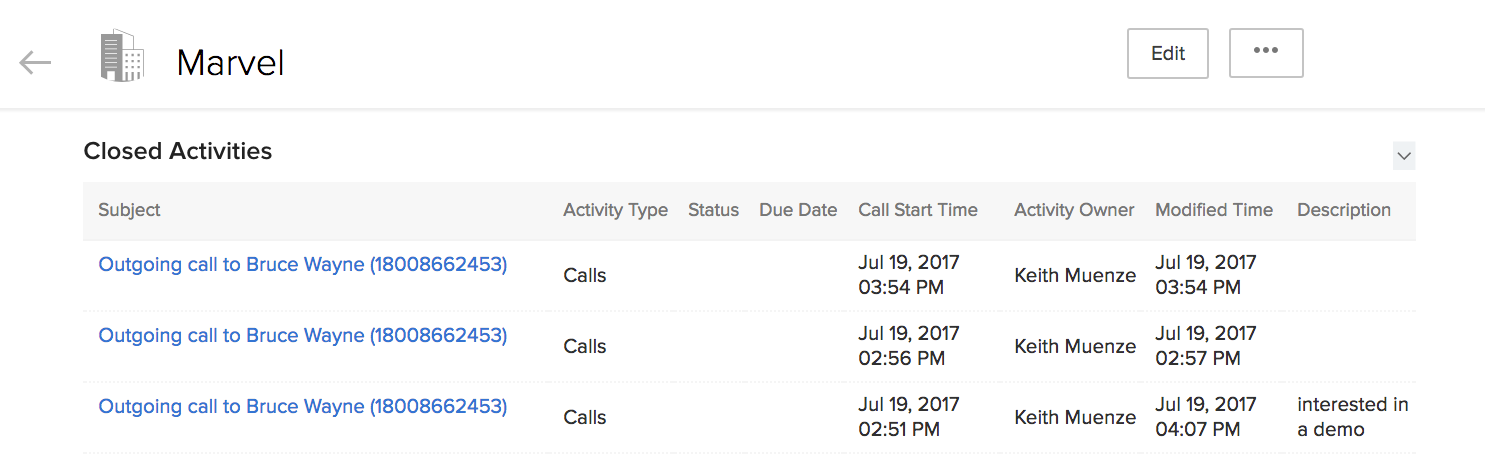The height and width of the screenshot is (455, 1485).
Task: Click the Closed Activities section title
Action: 178,151
